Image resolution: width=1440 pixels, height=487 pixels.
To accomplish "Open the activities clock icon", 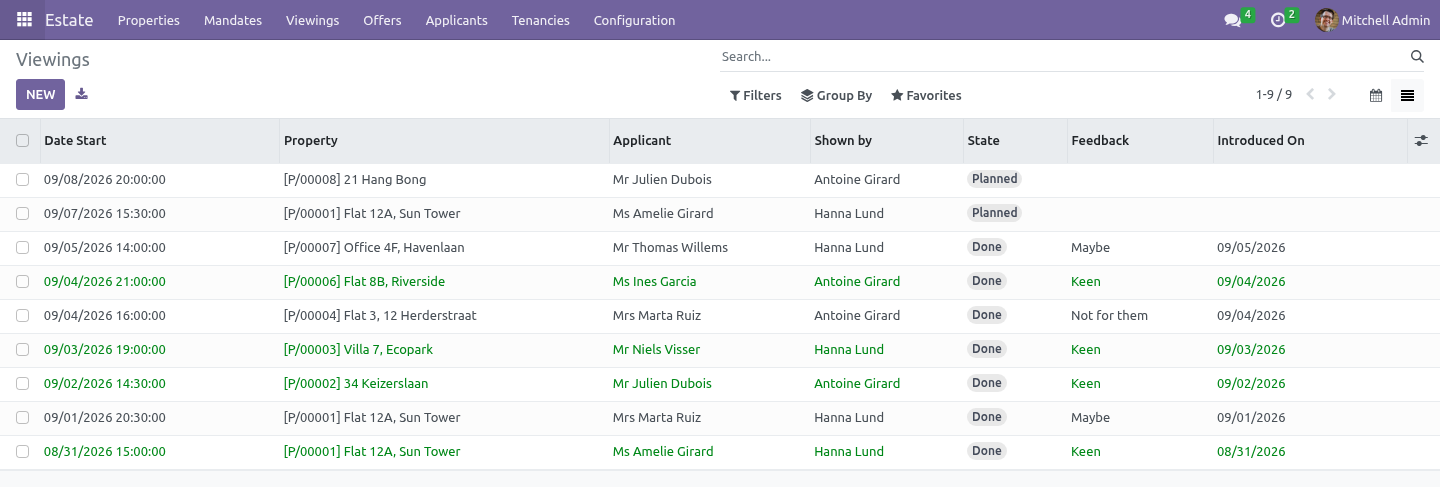I will pos(1277,20).
